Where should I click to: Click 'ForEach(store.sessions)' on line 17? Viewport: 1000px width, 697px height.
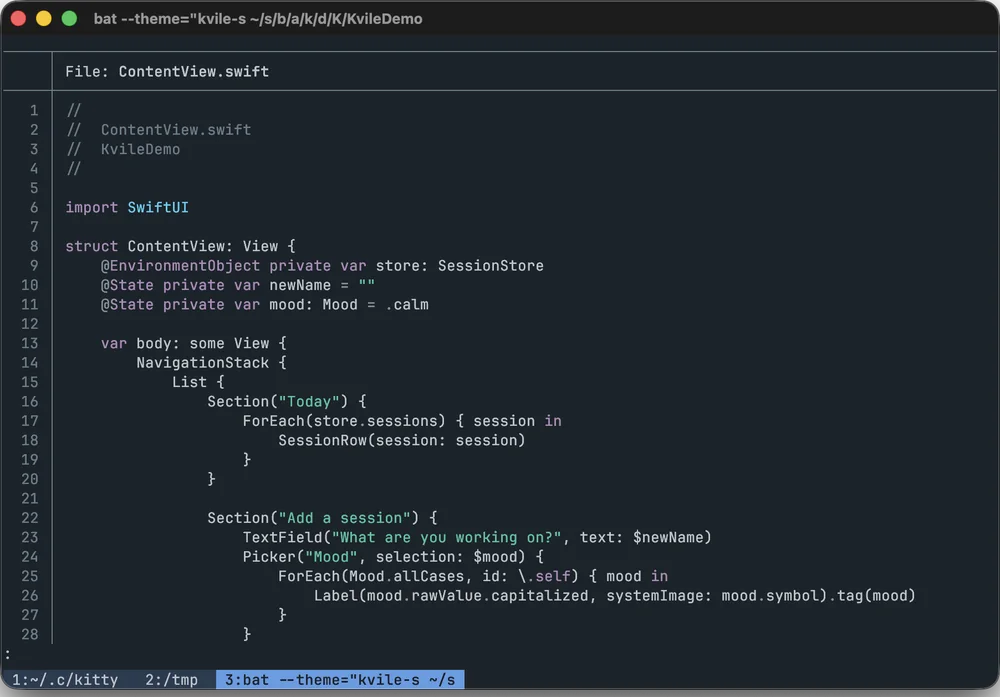point(344,421)
